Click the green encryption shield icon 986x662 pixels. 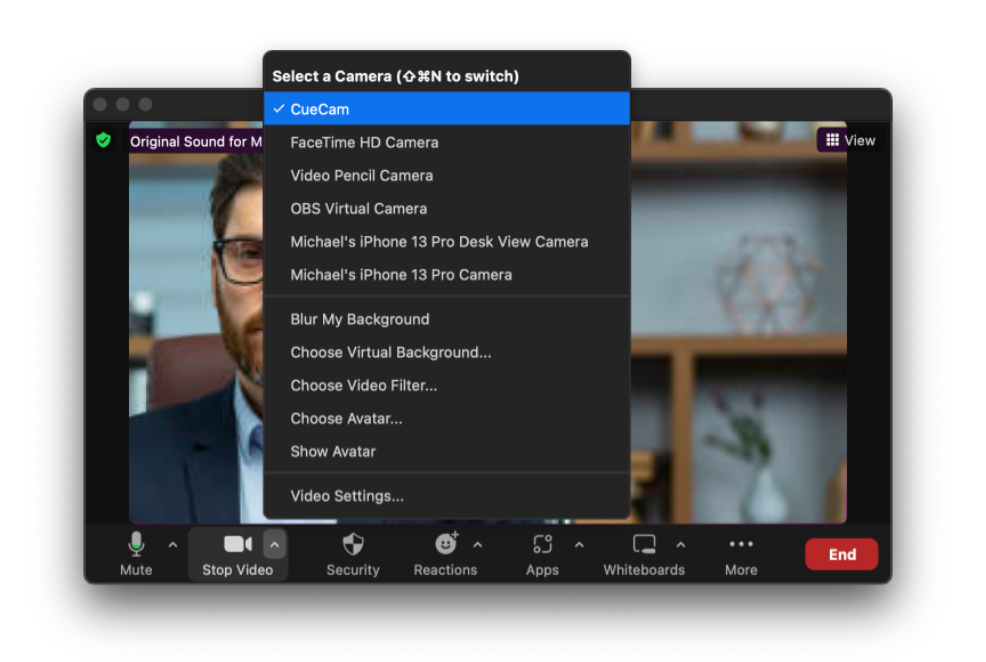(104, 140)
